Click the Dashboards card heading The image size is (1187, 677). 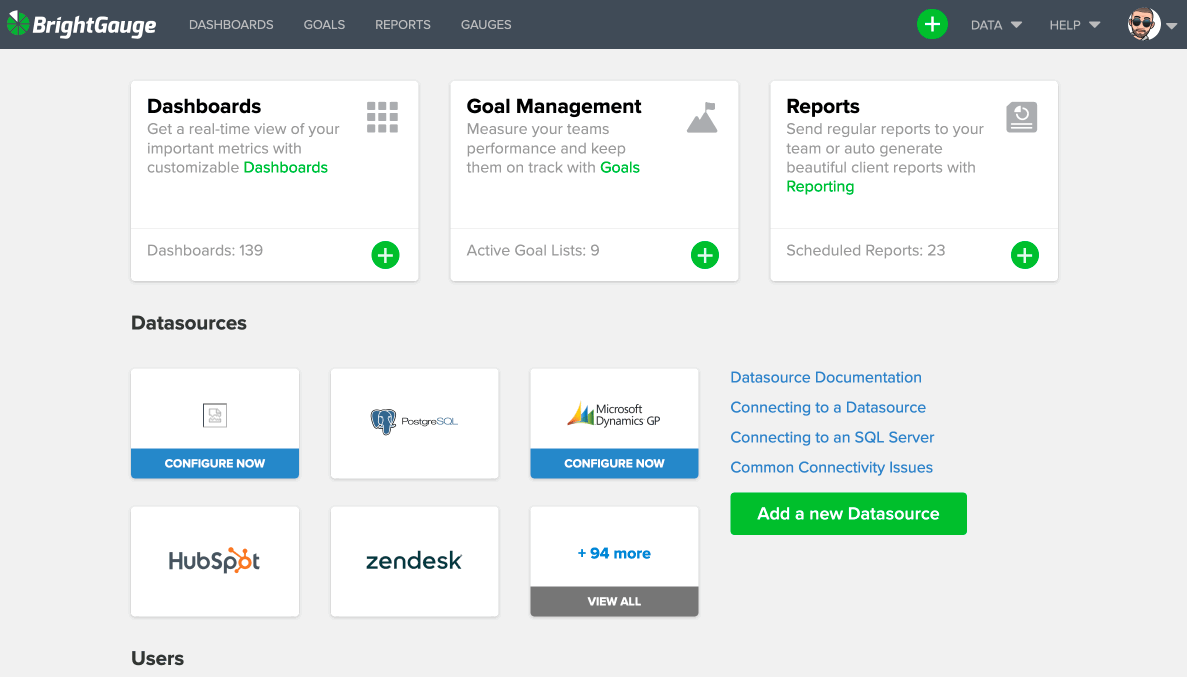coord(204,106)
